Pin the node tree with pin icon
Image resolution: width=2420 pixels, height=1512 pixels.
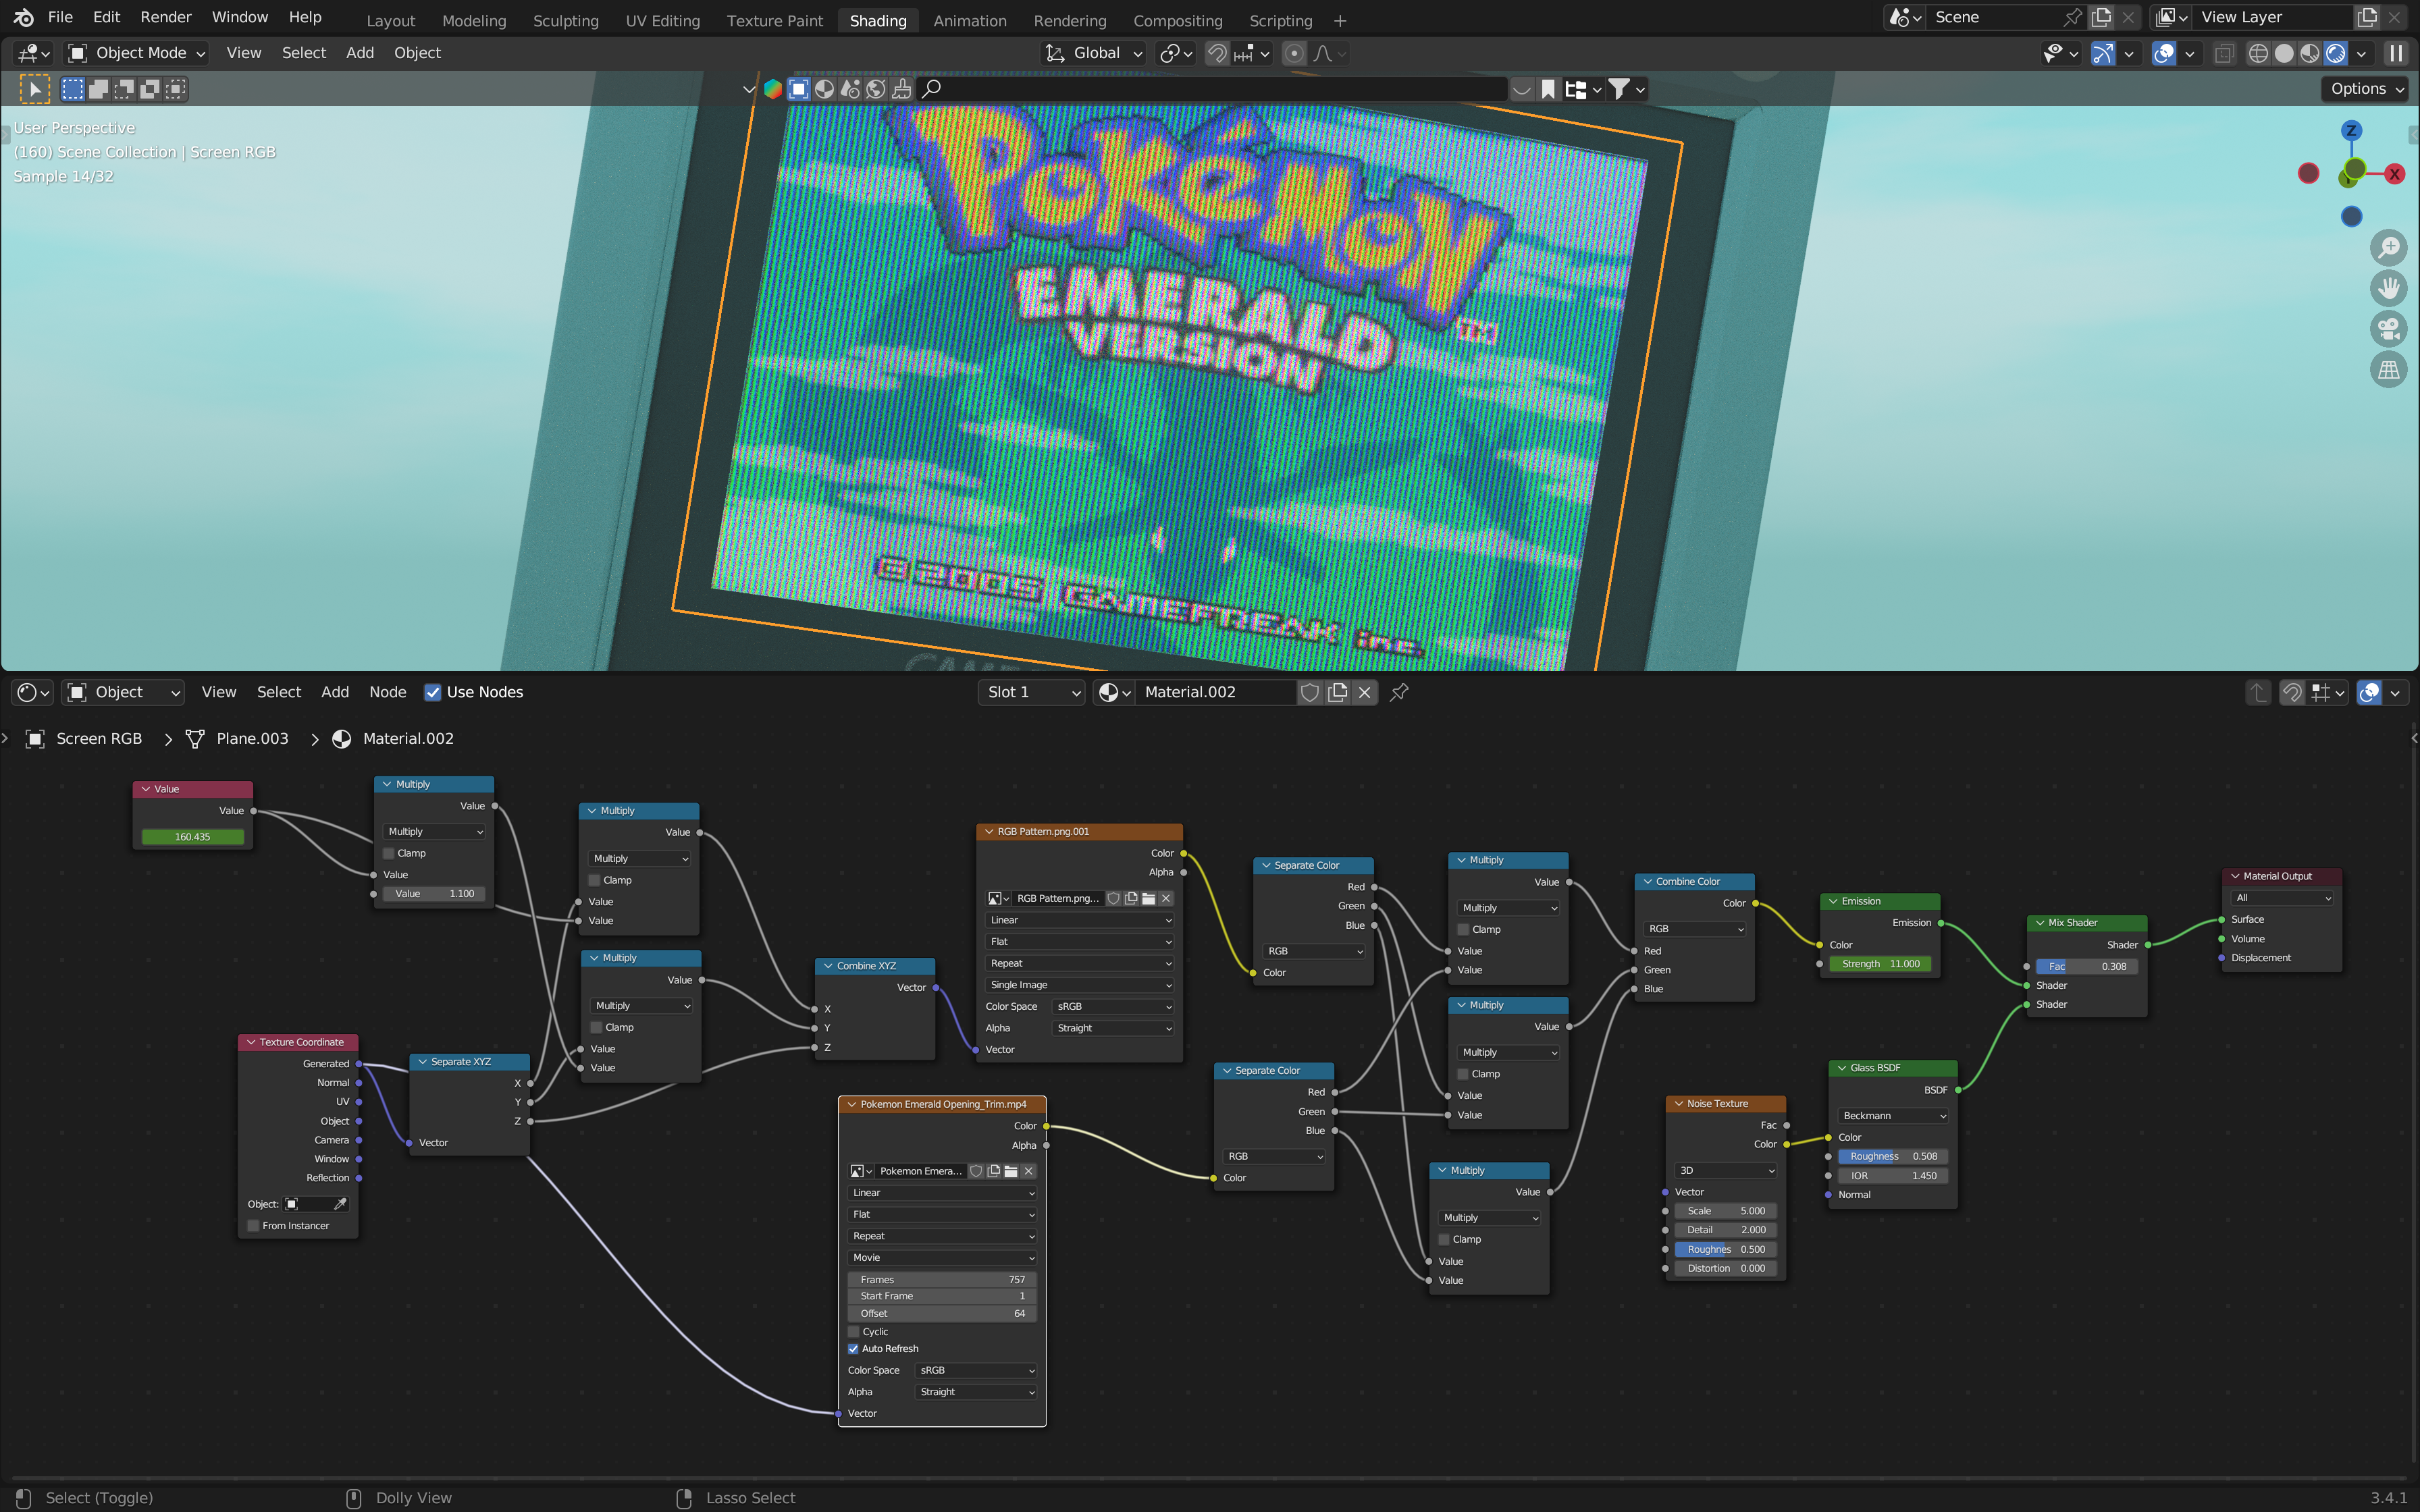[1399, 692]
